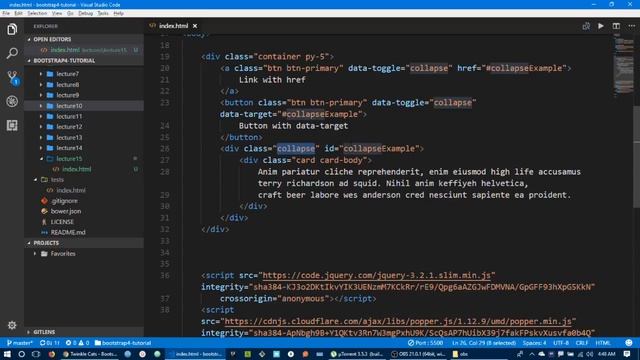Open the Cortana search circle in taskbar
Screen dimensions: 640x360
(22, 354)
